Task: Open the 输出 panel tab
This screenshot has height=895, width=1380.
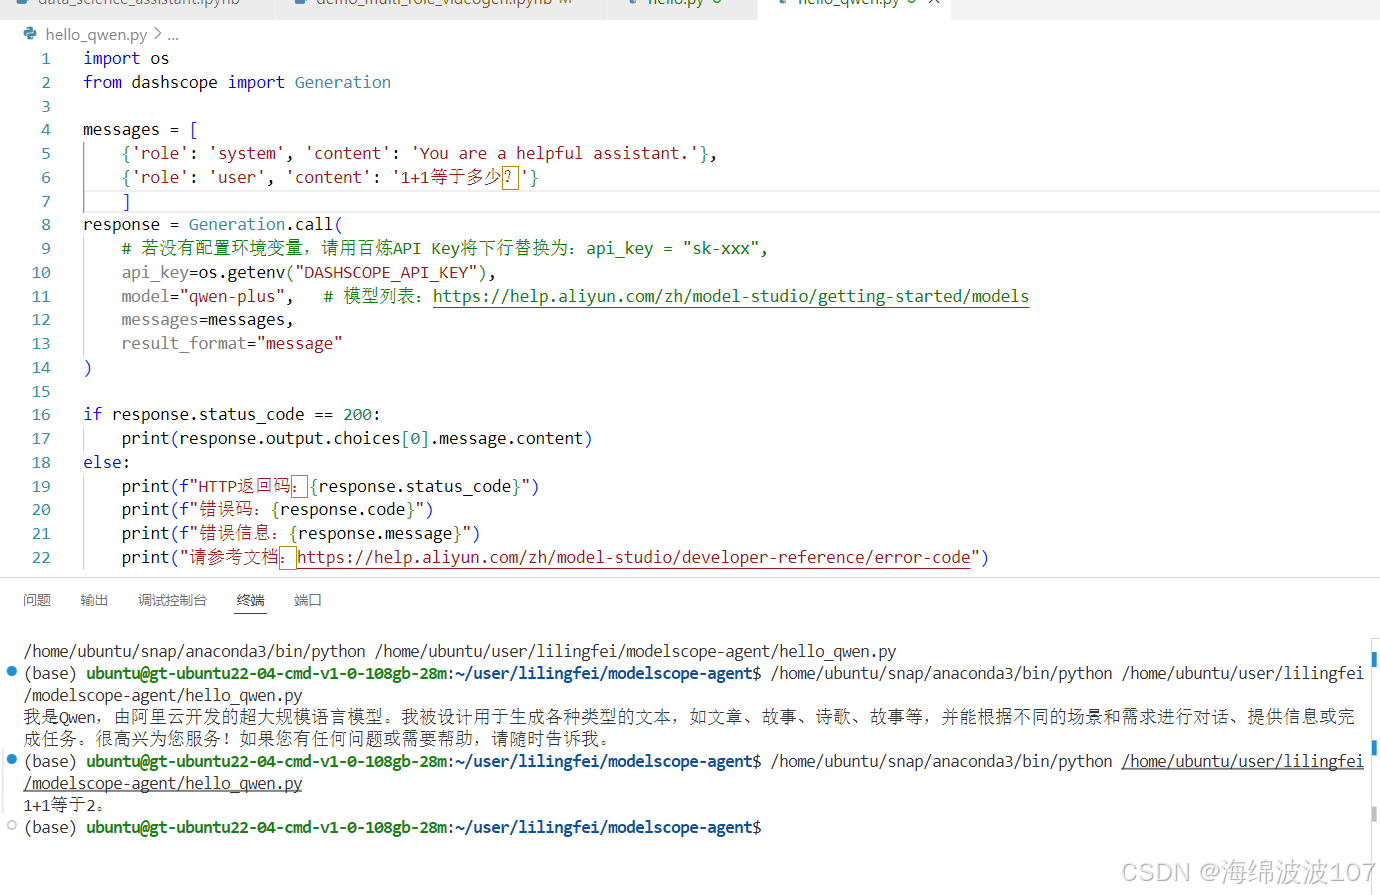Action: 94,600
